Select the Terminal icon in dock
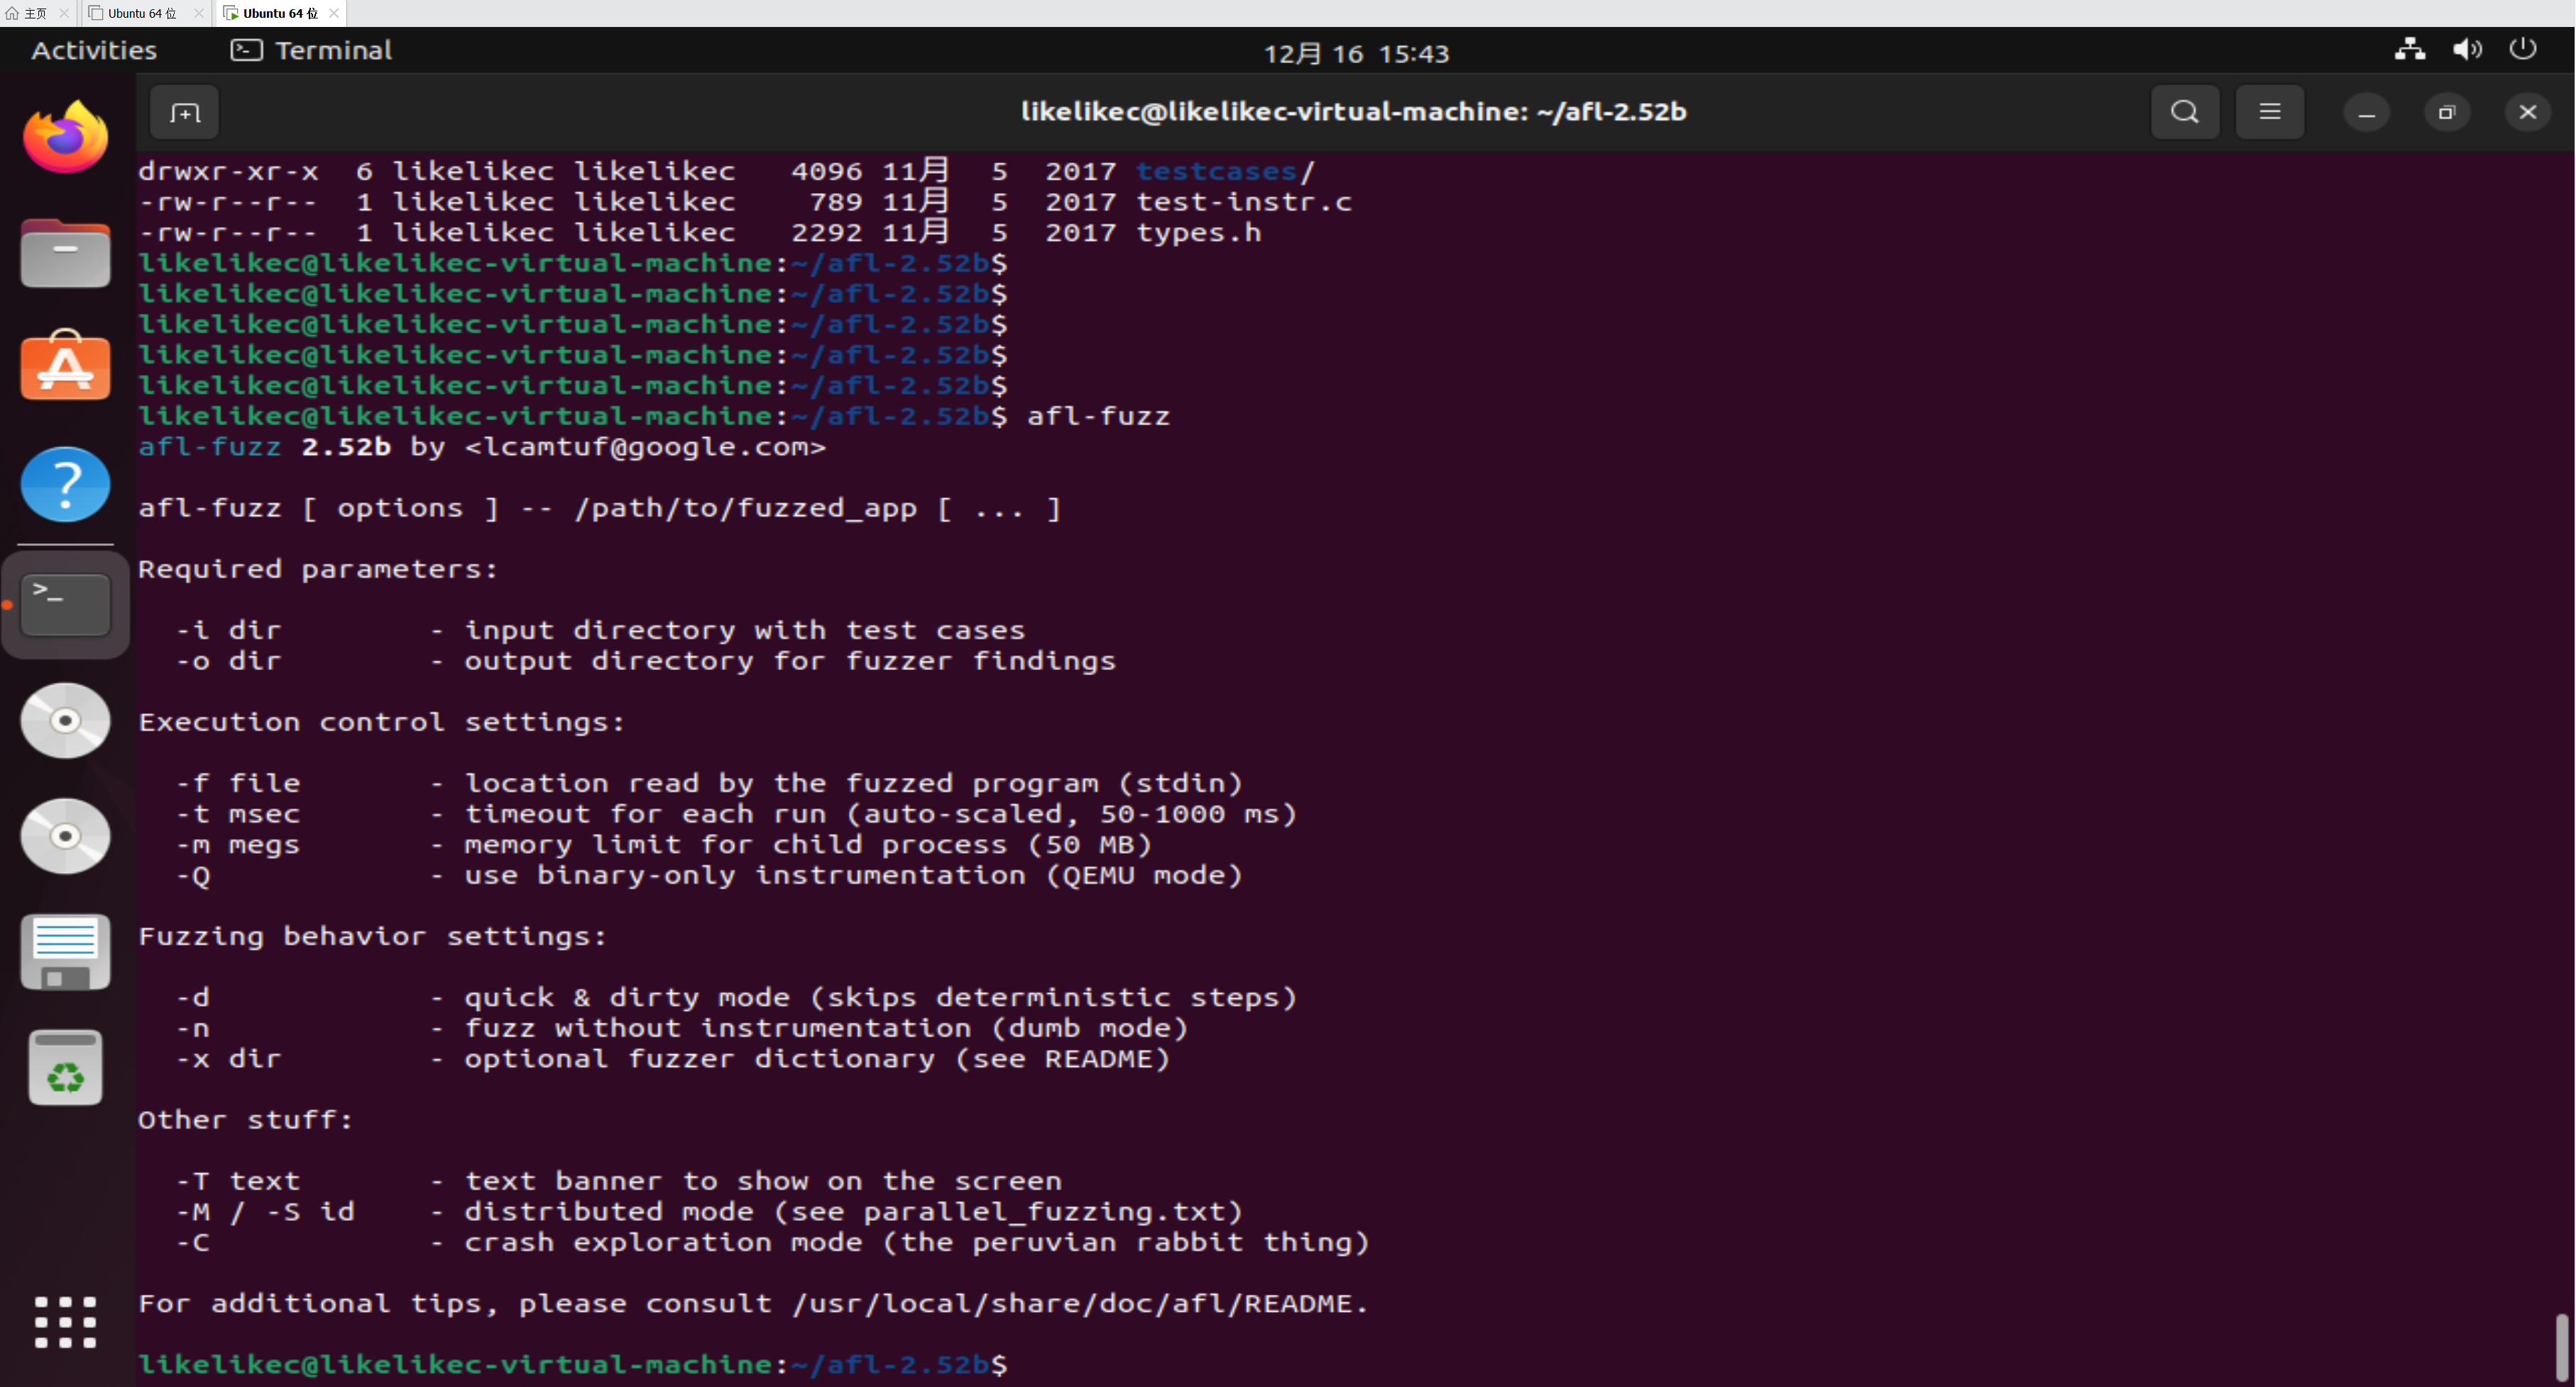The image size is (2576, 1387). [65, 604]
